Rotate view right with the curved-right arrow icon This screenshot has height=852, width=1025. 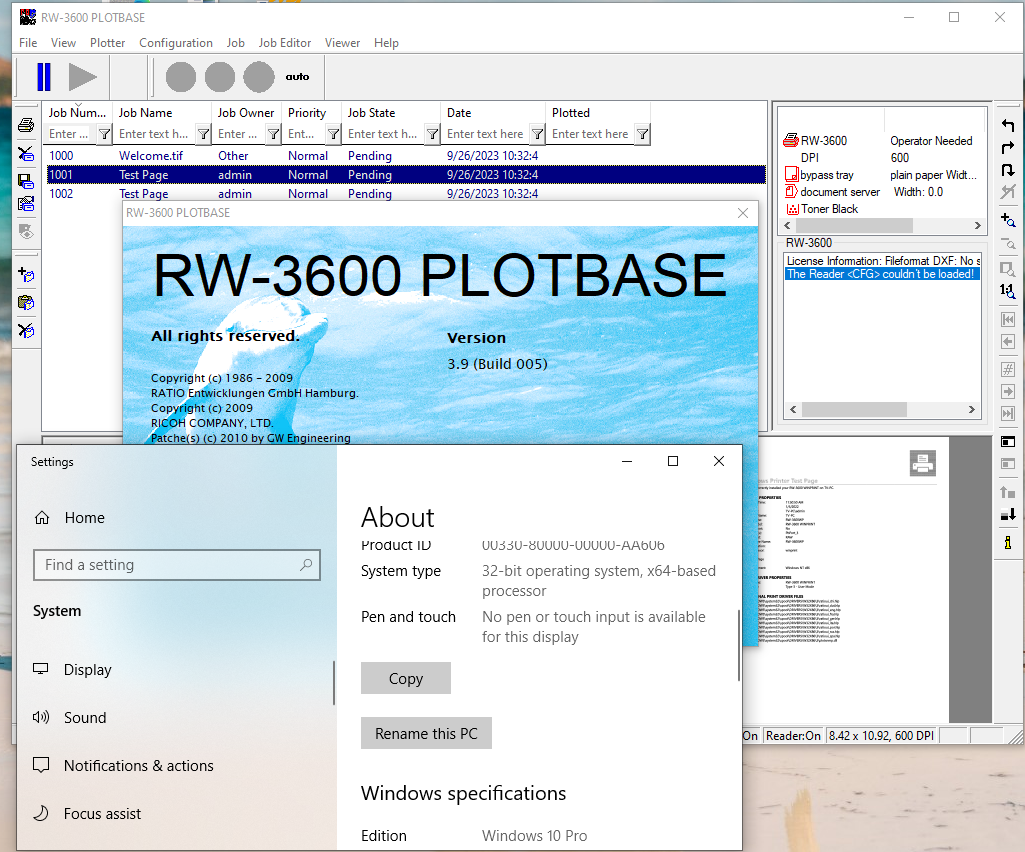point(1008,148)
